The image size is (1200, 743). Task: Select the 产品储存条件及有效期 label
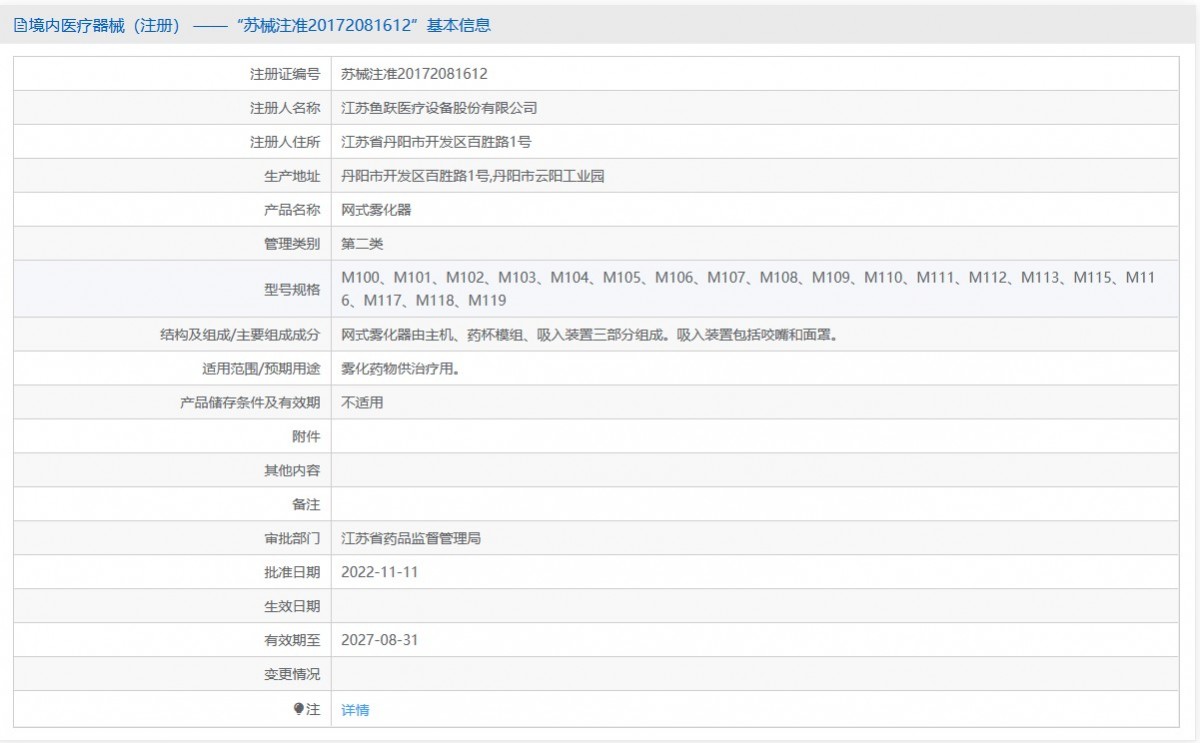[250, 403]
